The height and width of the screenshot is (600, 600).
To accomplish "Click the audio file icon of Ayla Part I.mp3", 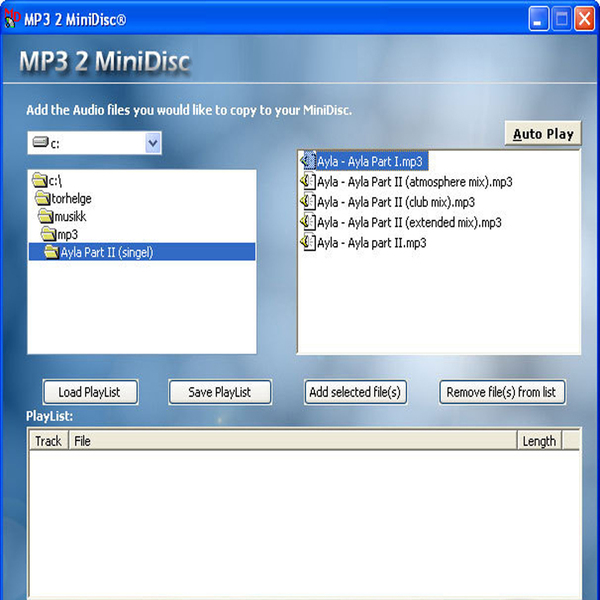I will coord(308,161).
